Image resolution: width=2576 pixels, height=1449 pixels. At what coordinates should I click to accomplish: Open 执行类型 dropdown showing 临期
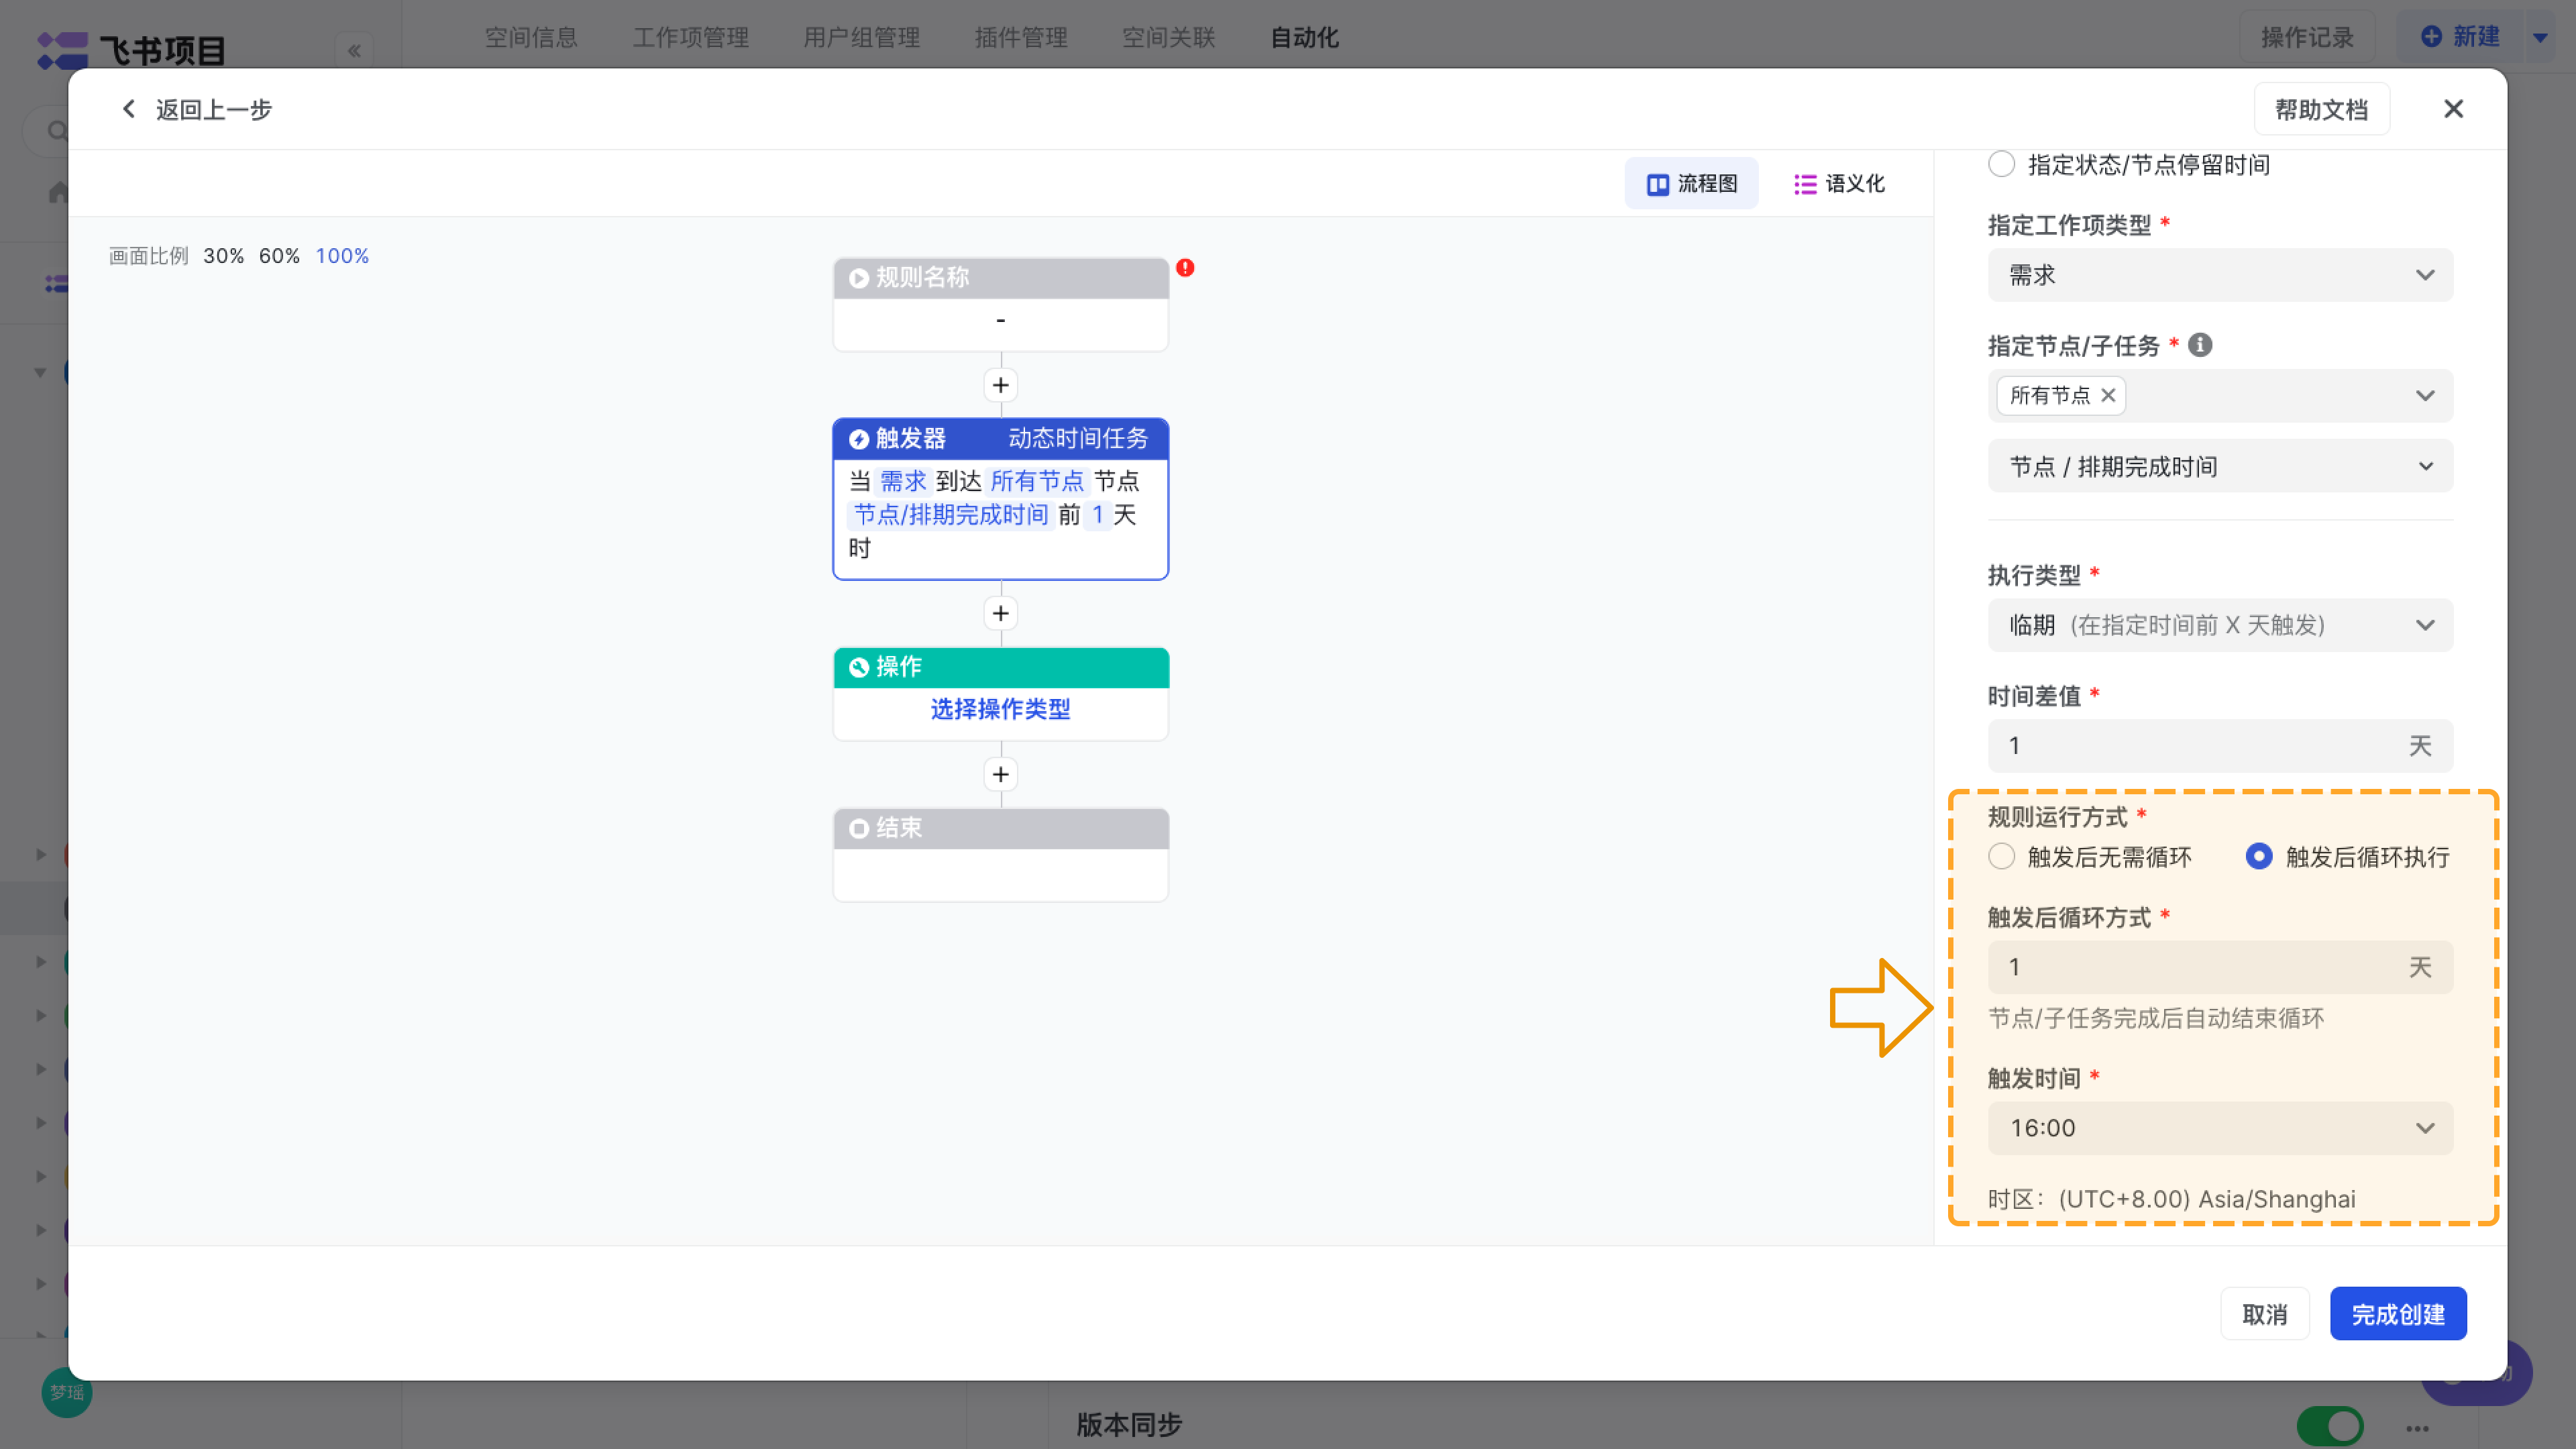2220,625
